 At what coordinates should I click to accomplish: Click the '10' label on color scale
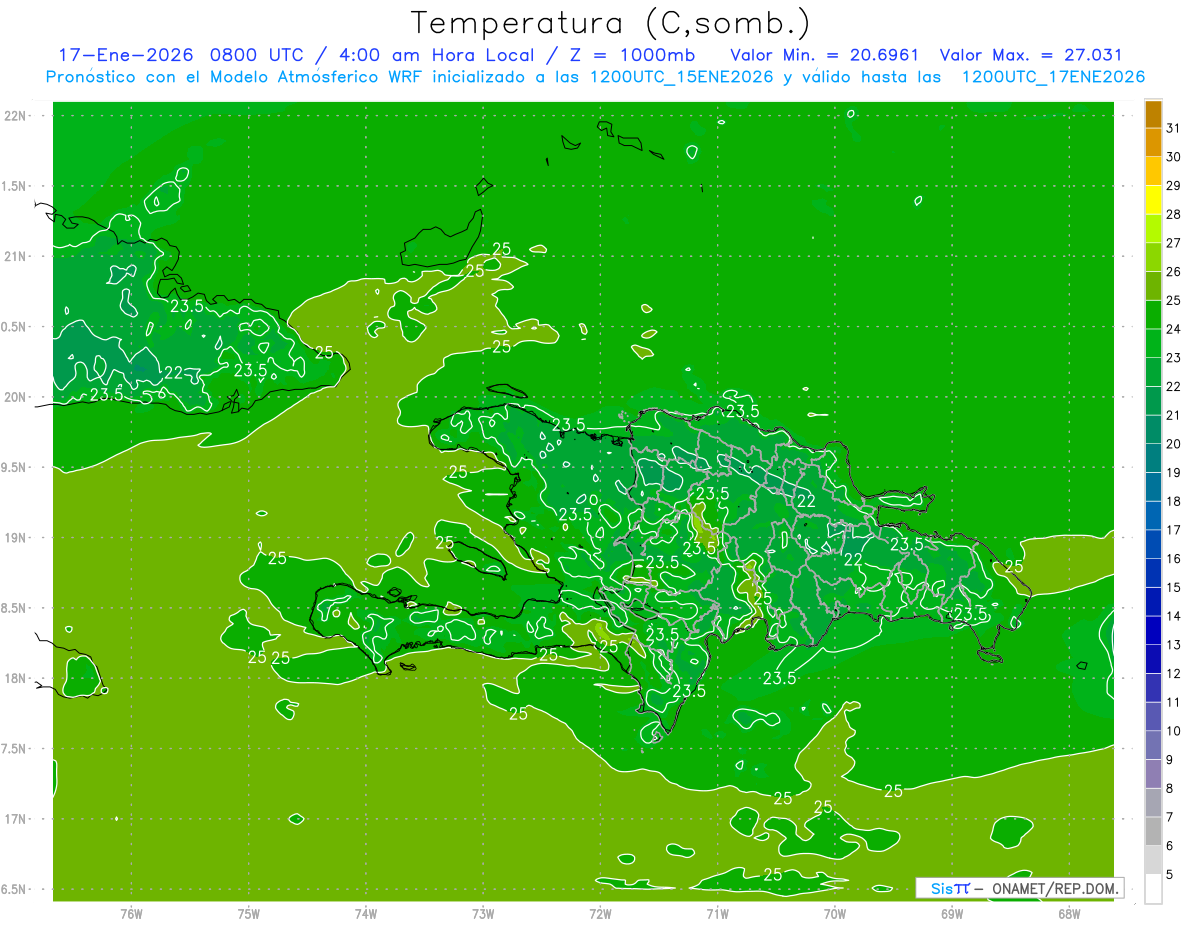1174,731
